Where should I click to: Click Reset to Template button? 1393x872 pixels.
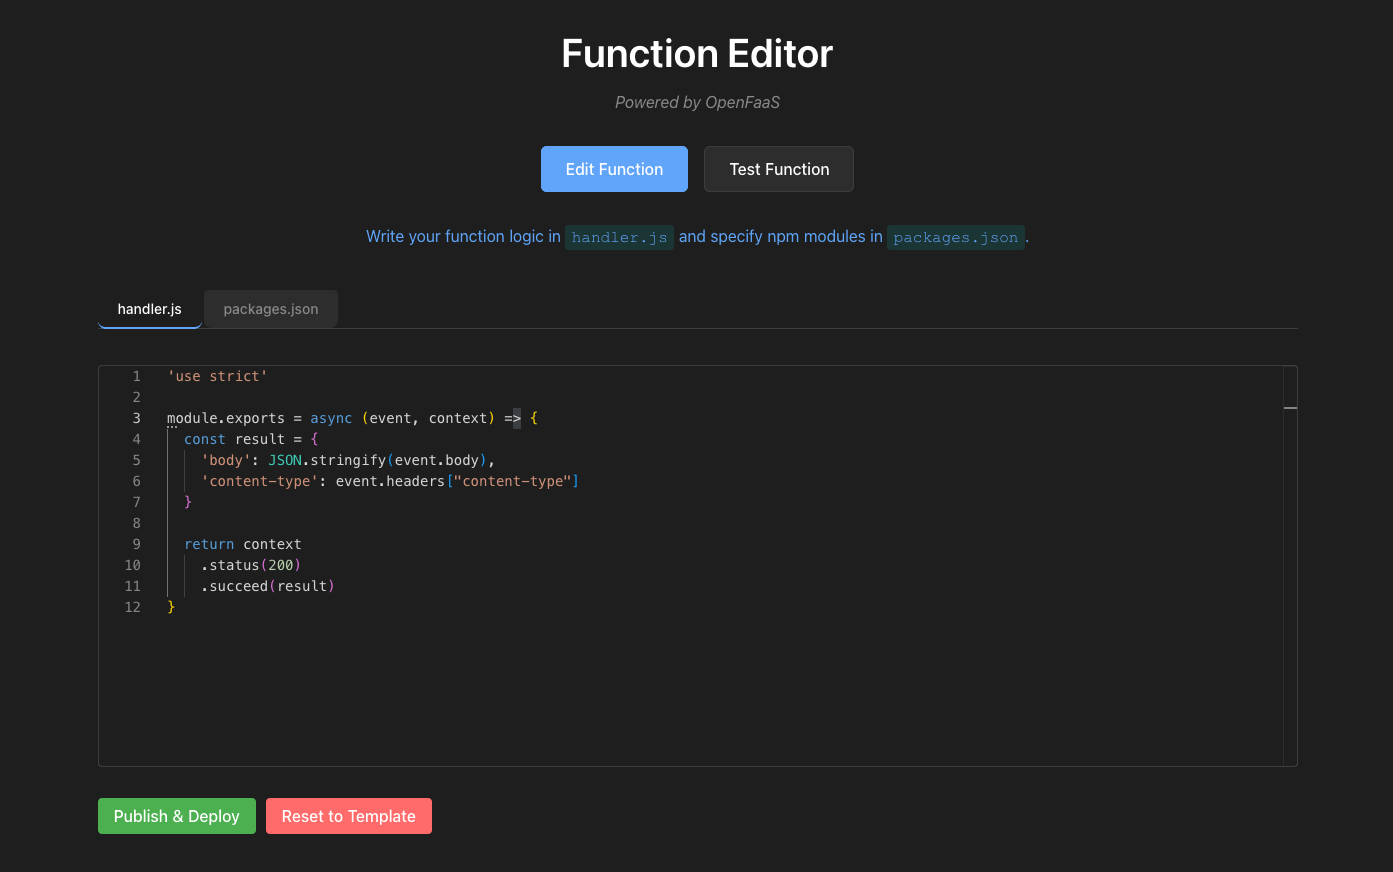click(349, 816)
